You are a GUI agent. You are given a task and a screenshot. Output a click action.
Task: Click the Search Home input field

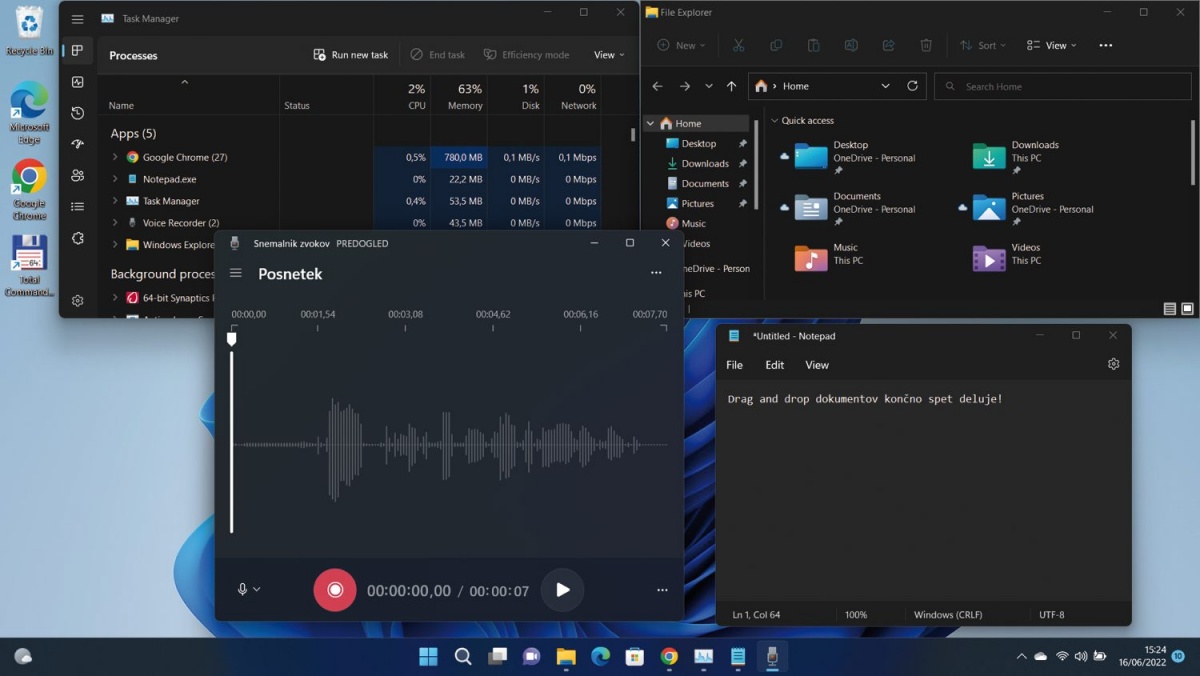pyautogui.click(x=1062, y=86)
